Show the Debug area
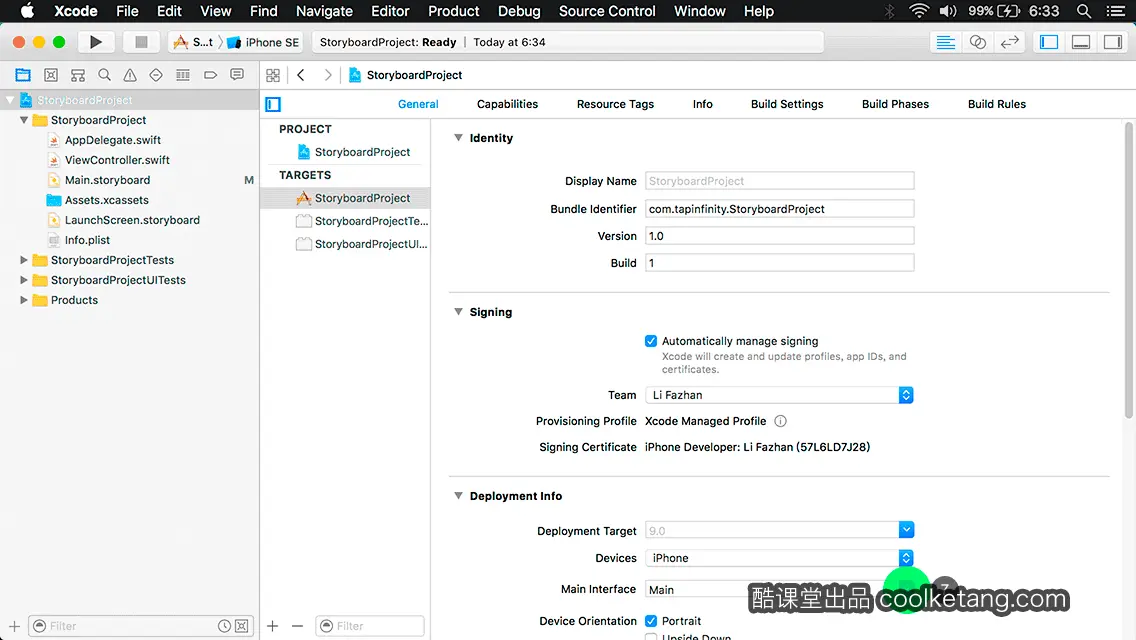The image size is (1136, 640). (1081, 42)
